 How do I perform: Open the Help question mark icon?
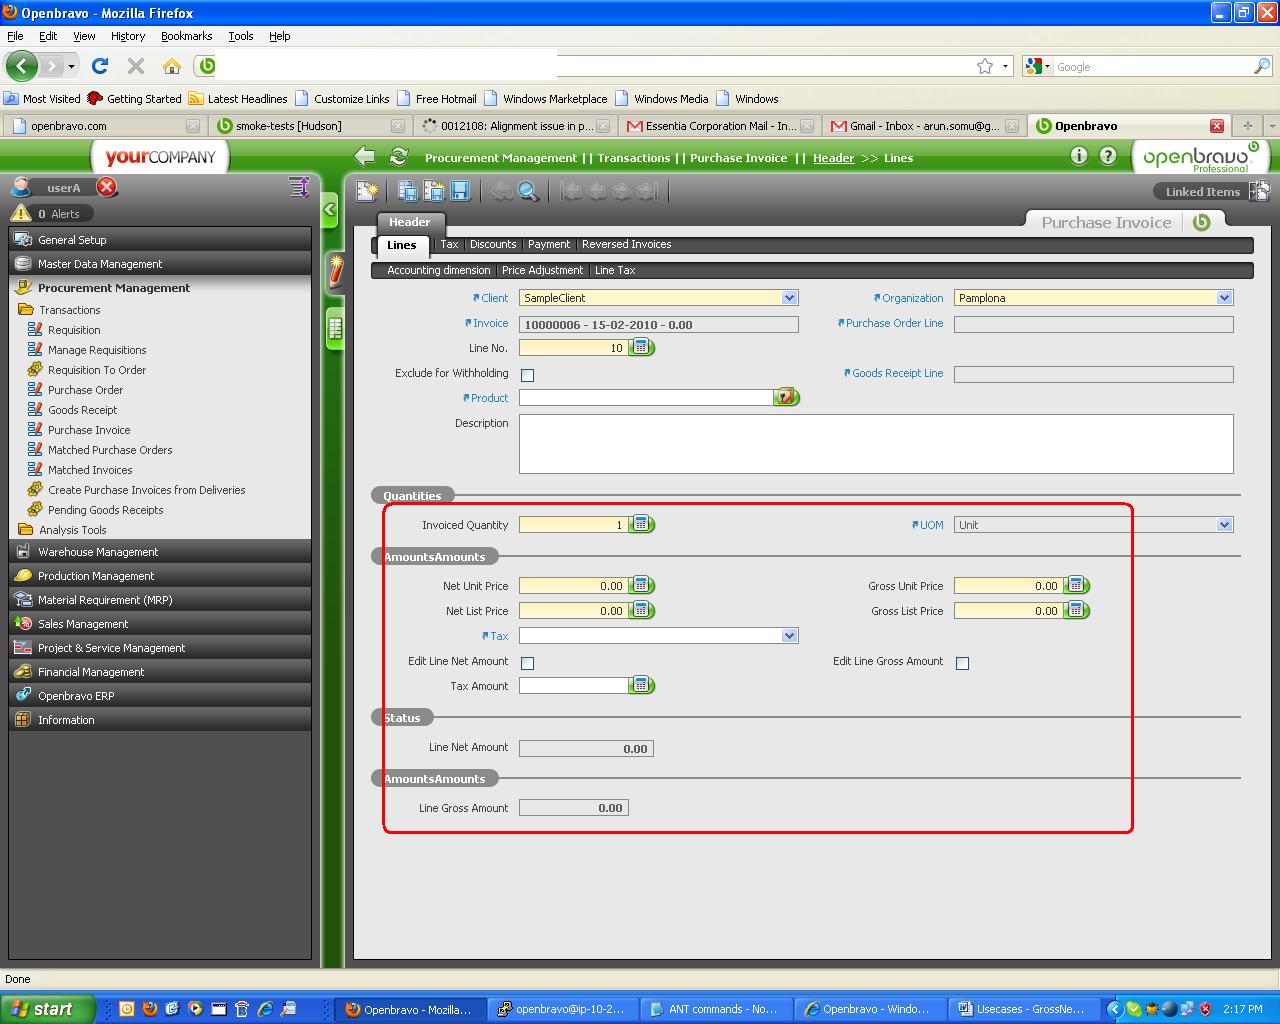coord(1108,156)
